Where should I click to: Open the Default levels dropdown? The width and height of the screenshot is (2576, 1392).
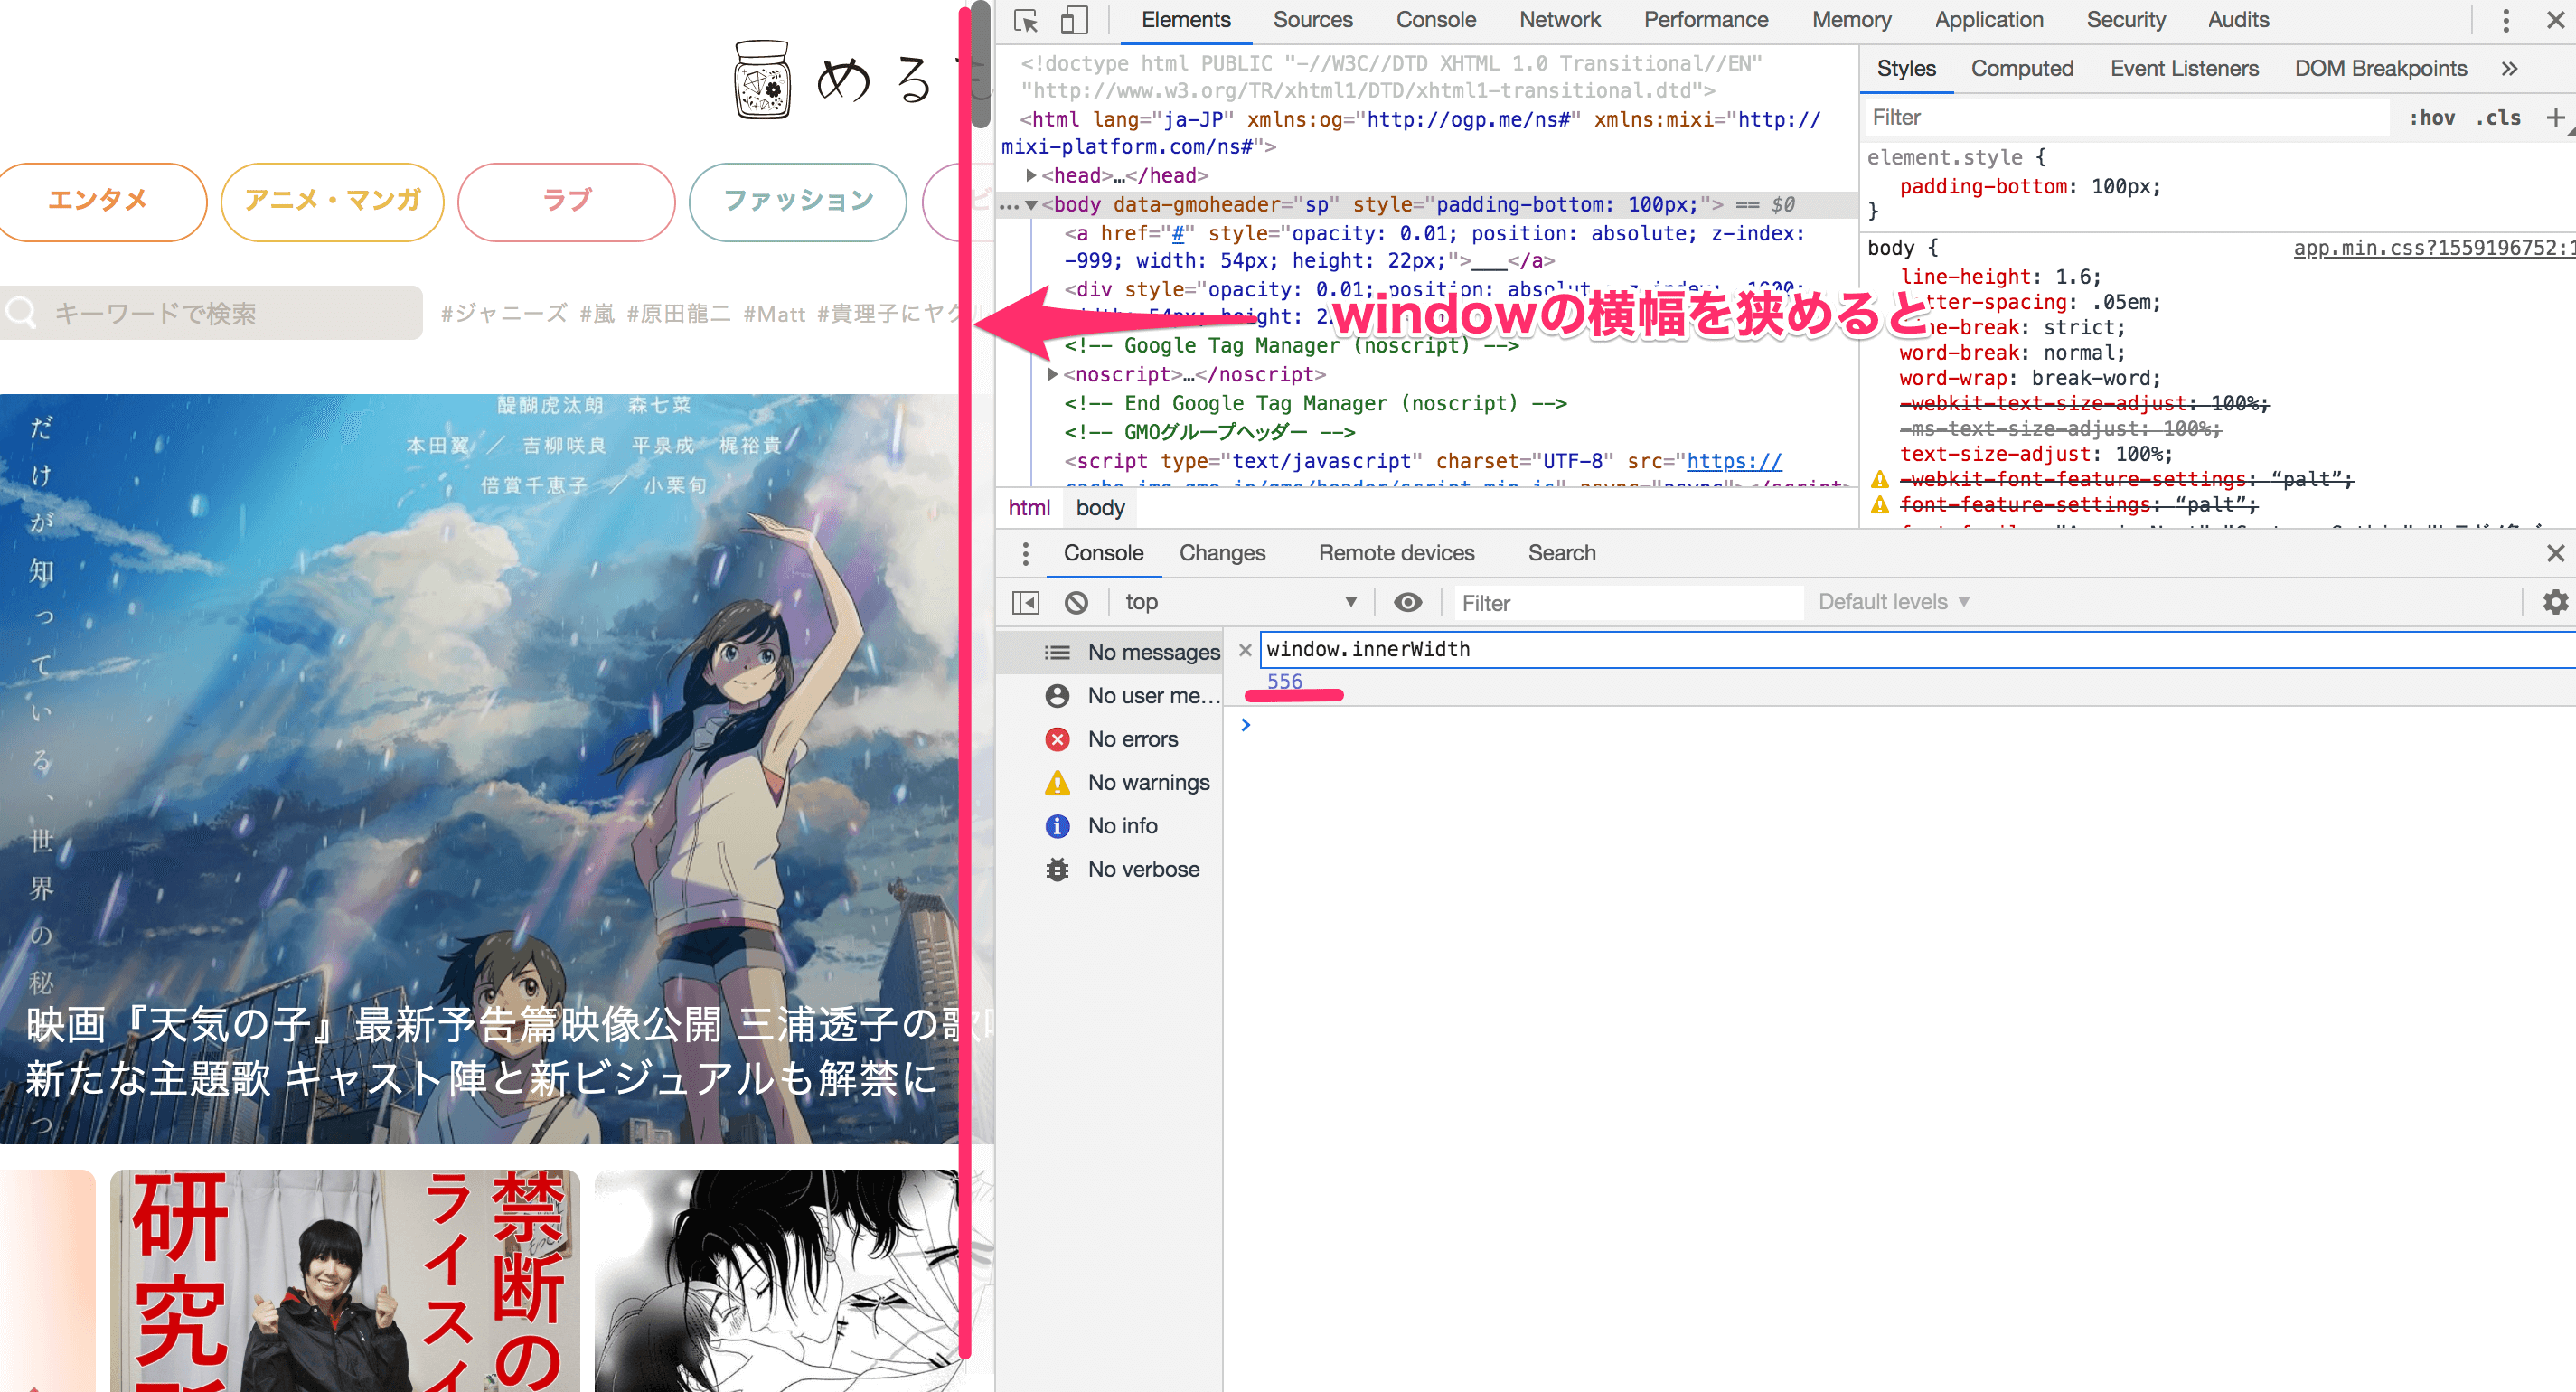click(x=1892, y=602)
